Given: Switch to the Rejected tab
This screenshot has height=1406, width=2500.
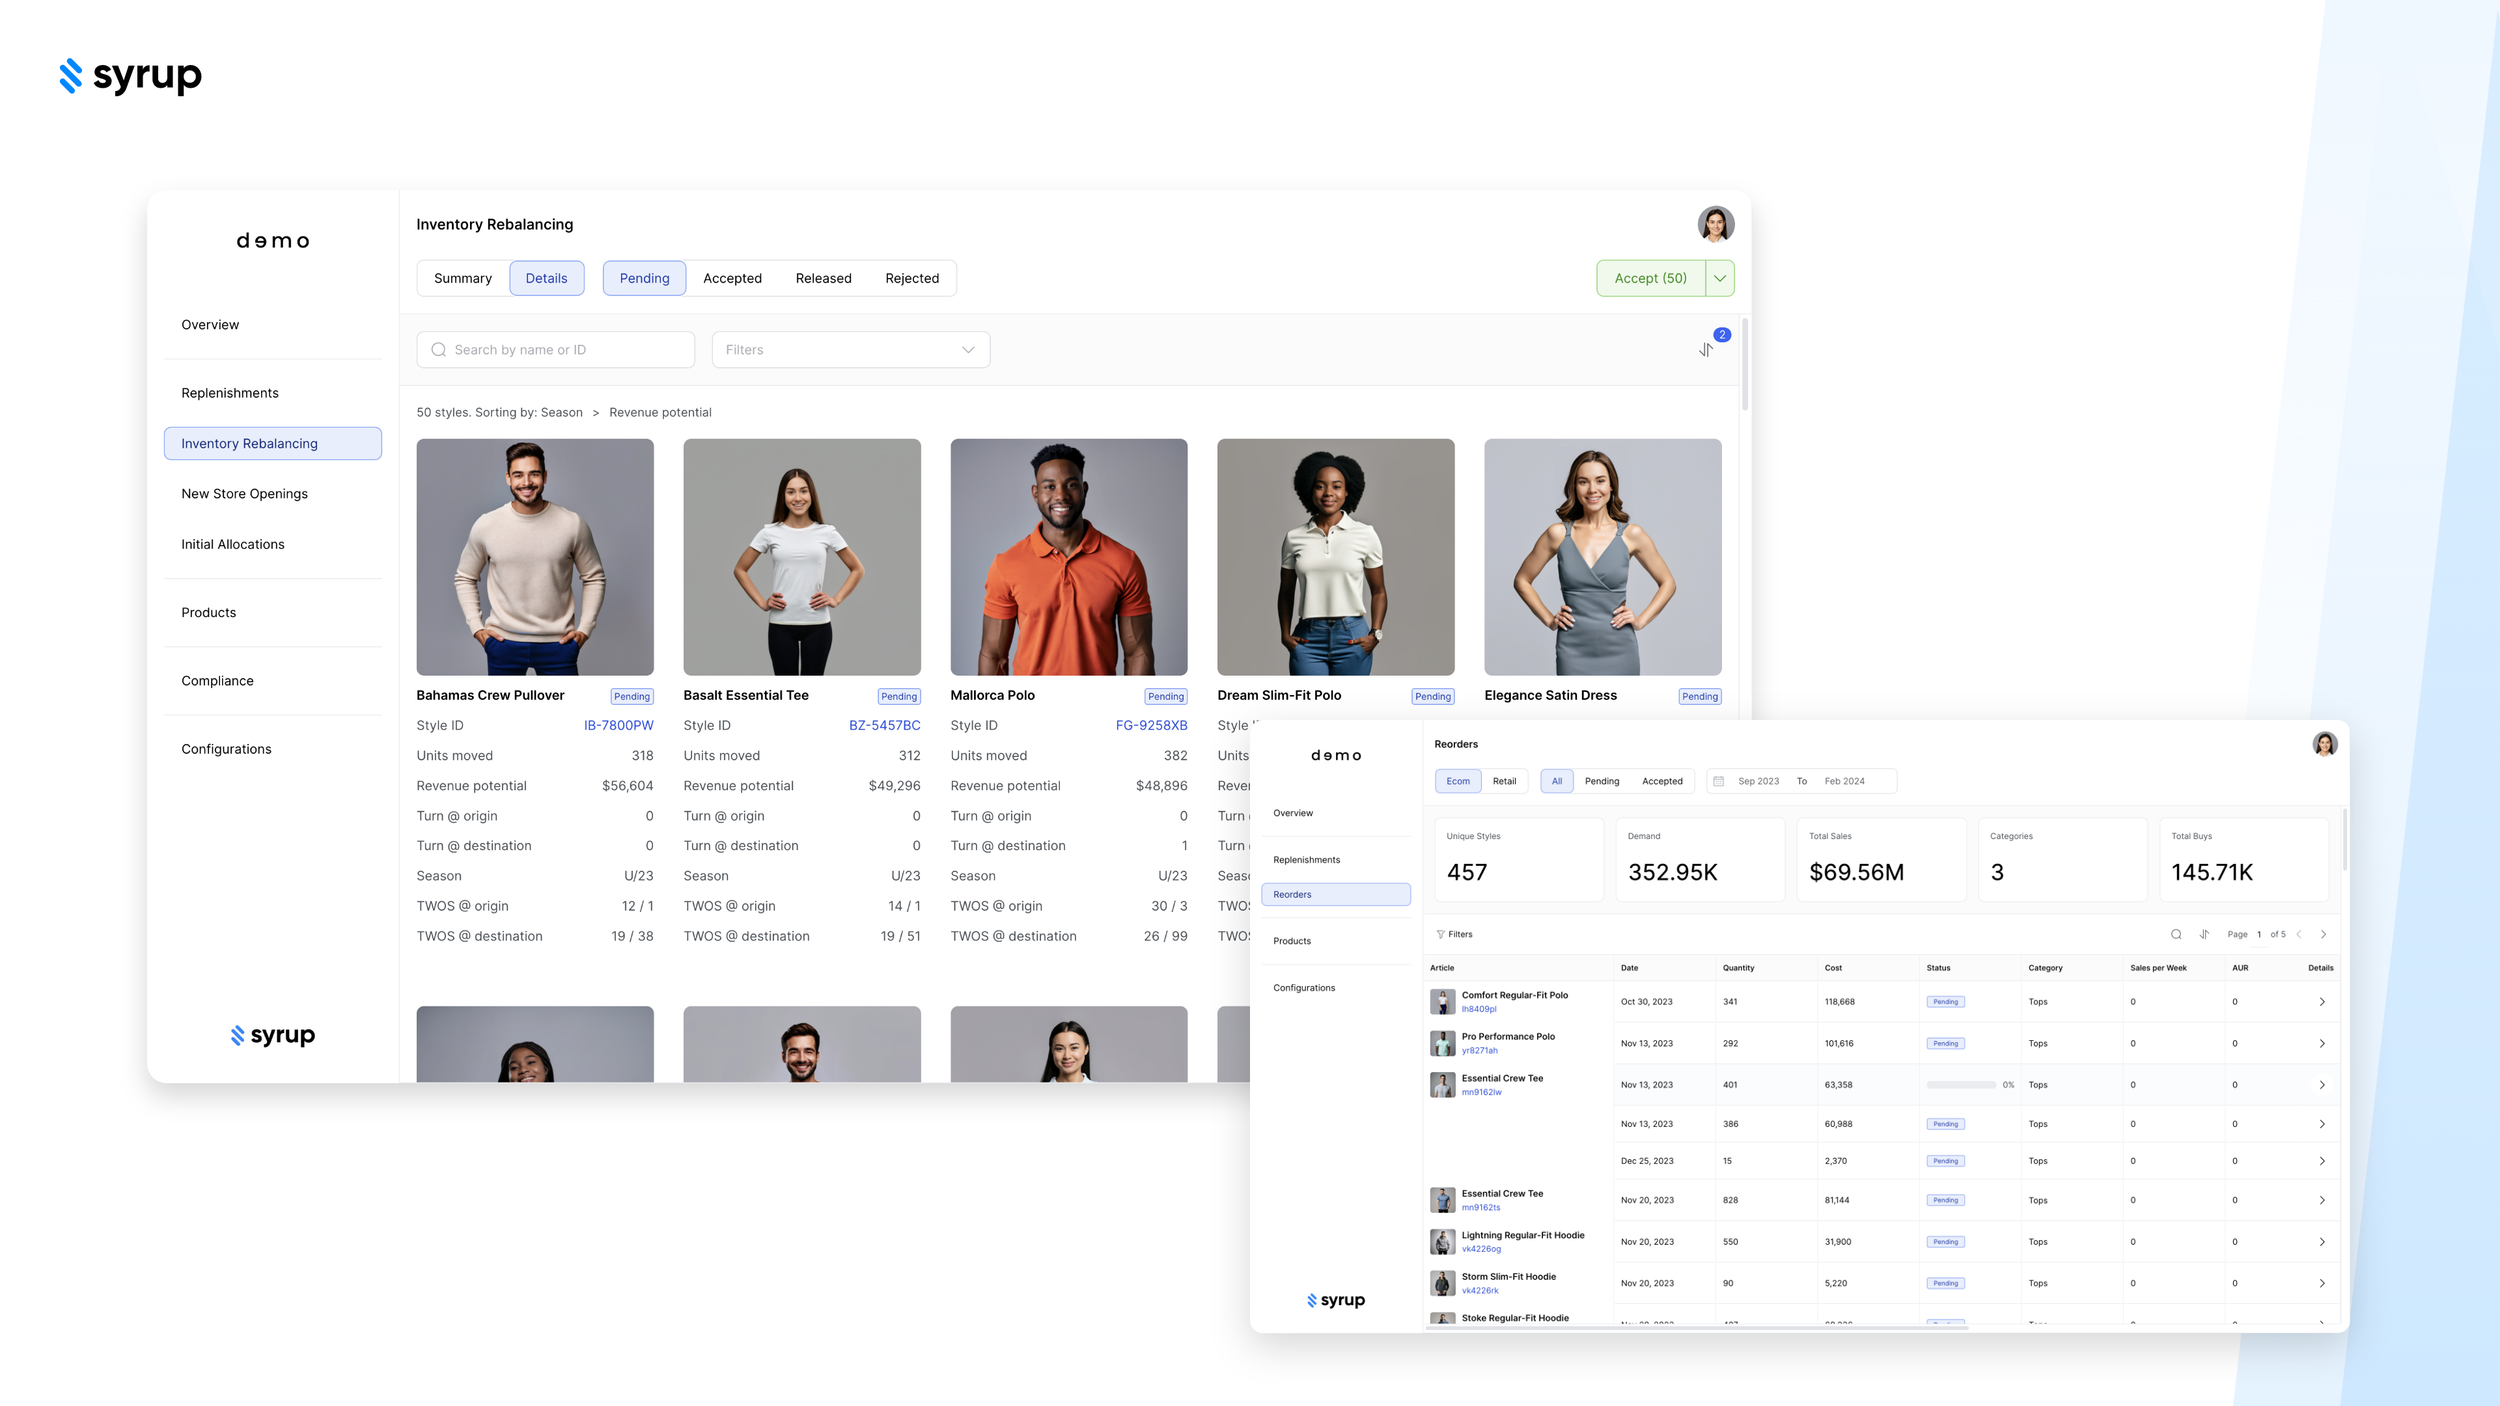Looking at the screenshot, I should [911, 278].
